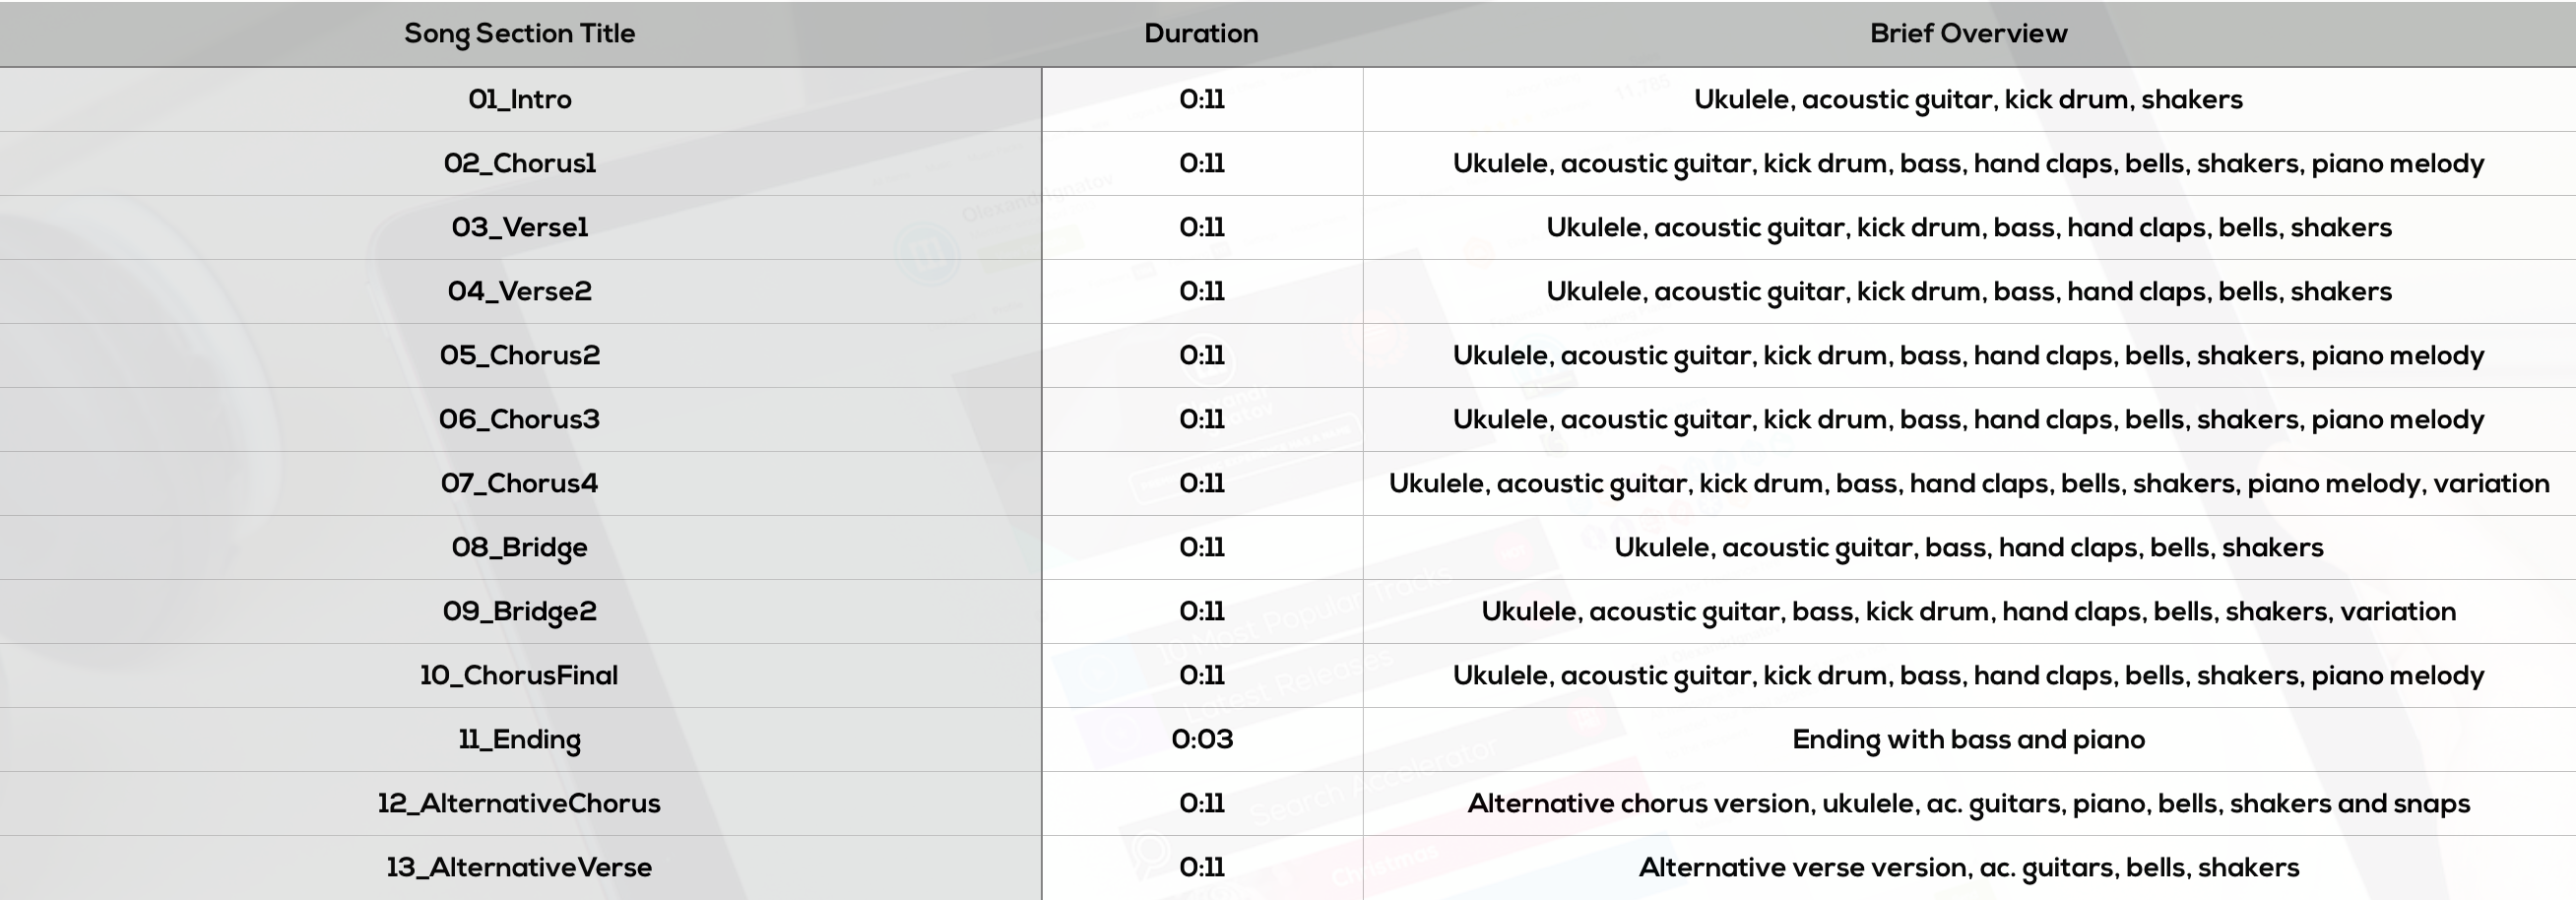
Task: Select the 05_Chorus2 section title
Action: (x=520, y=356)
